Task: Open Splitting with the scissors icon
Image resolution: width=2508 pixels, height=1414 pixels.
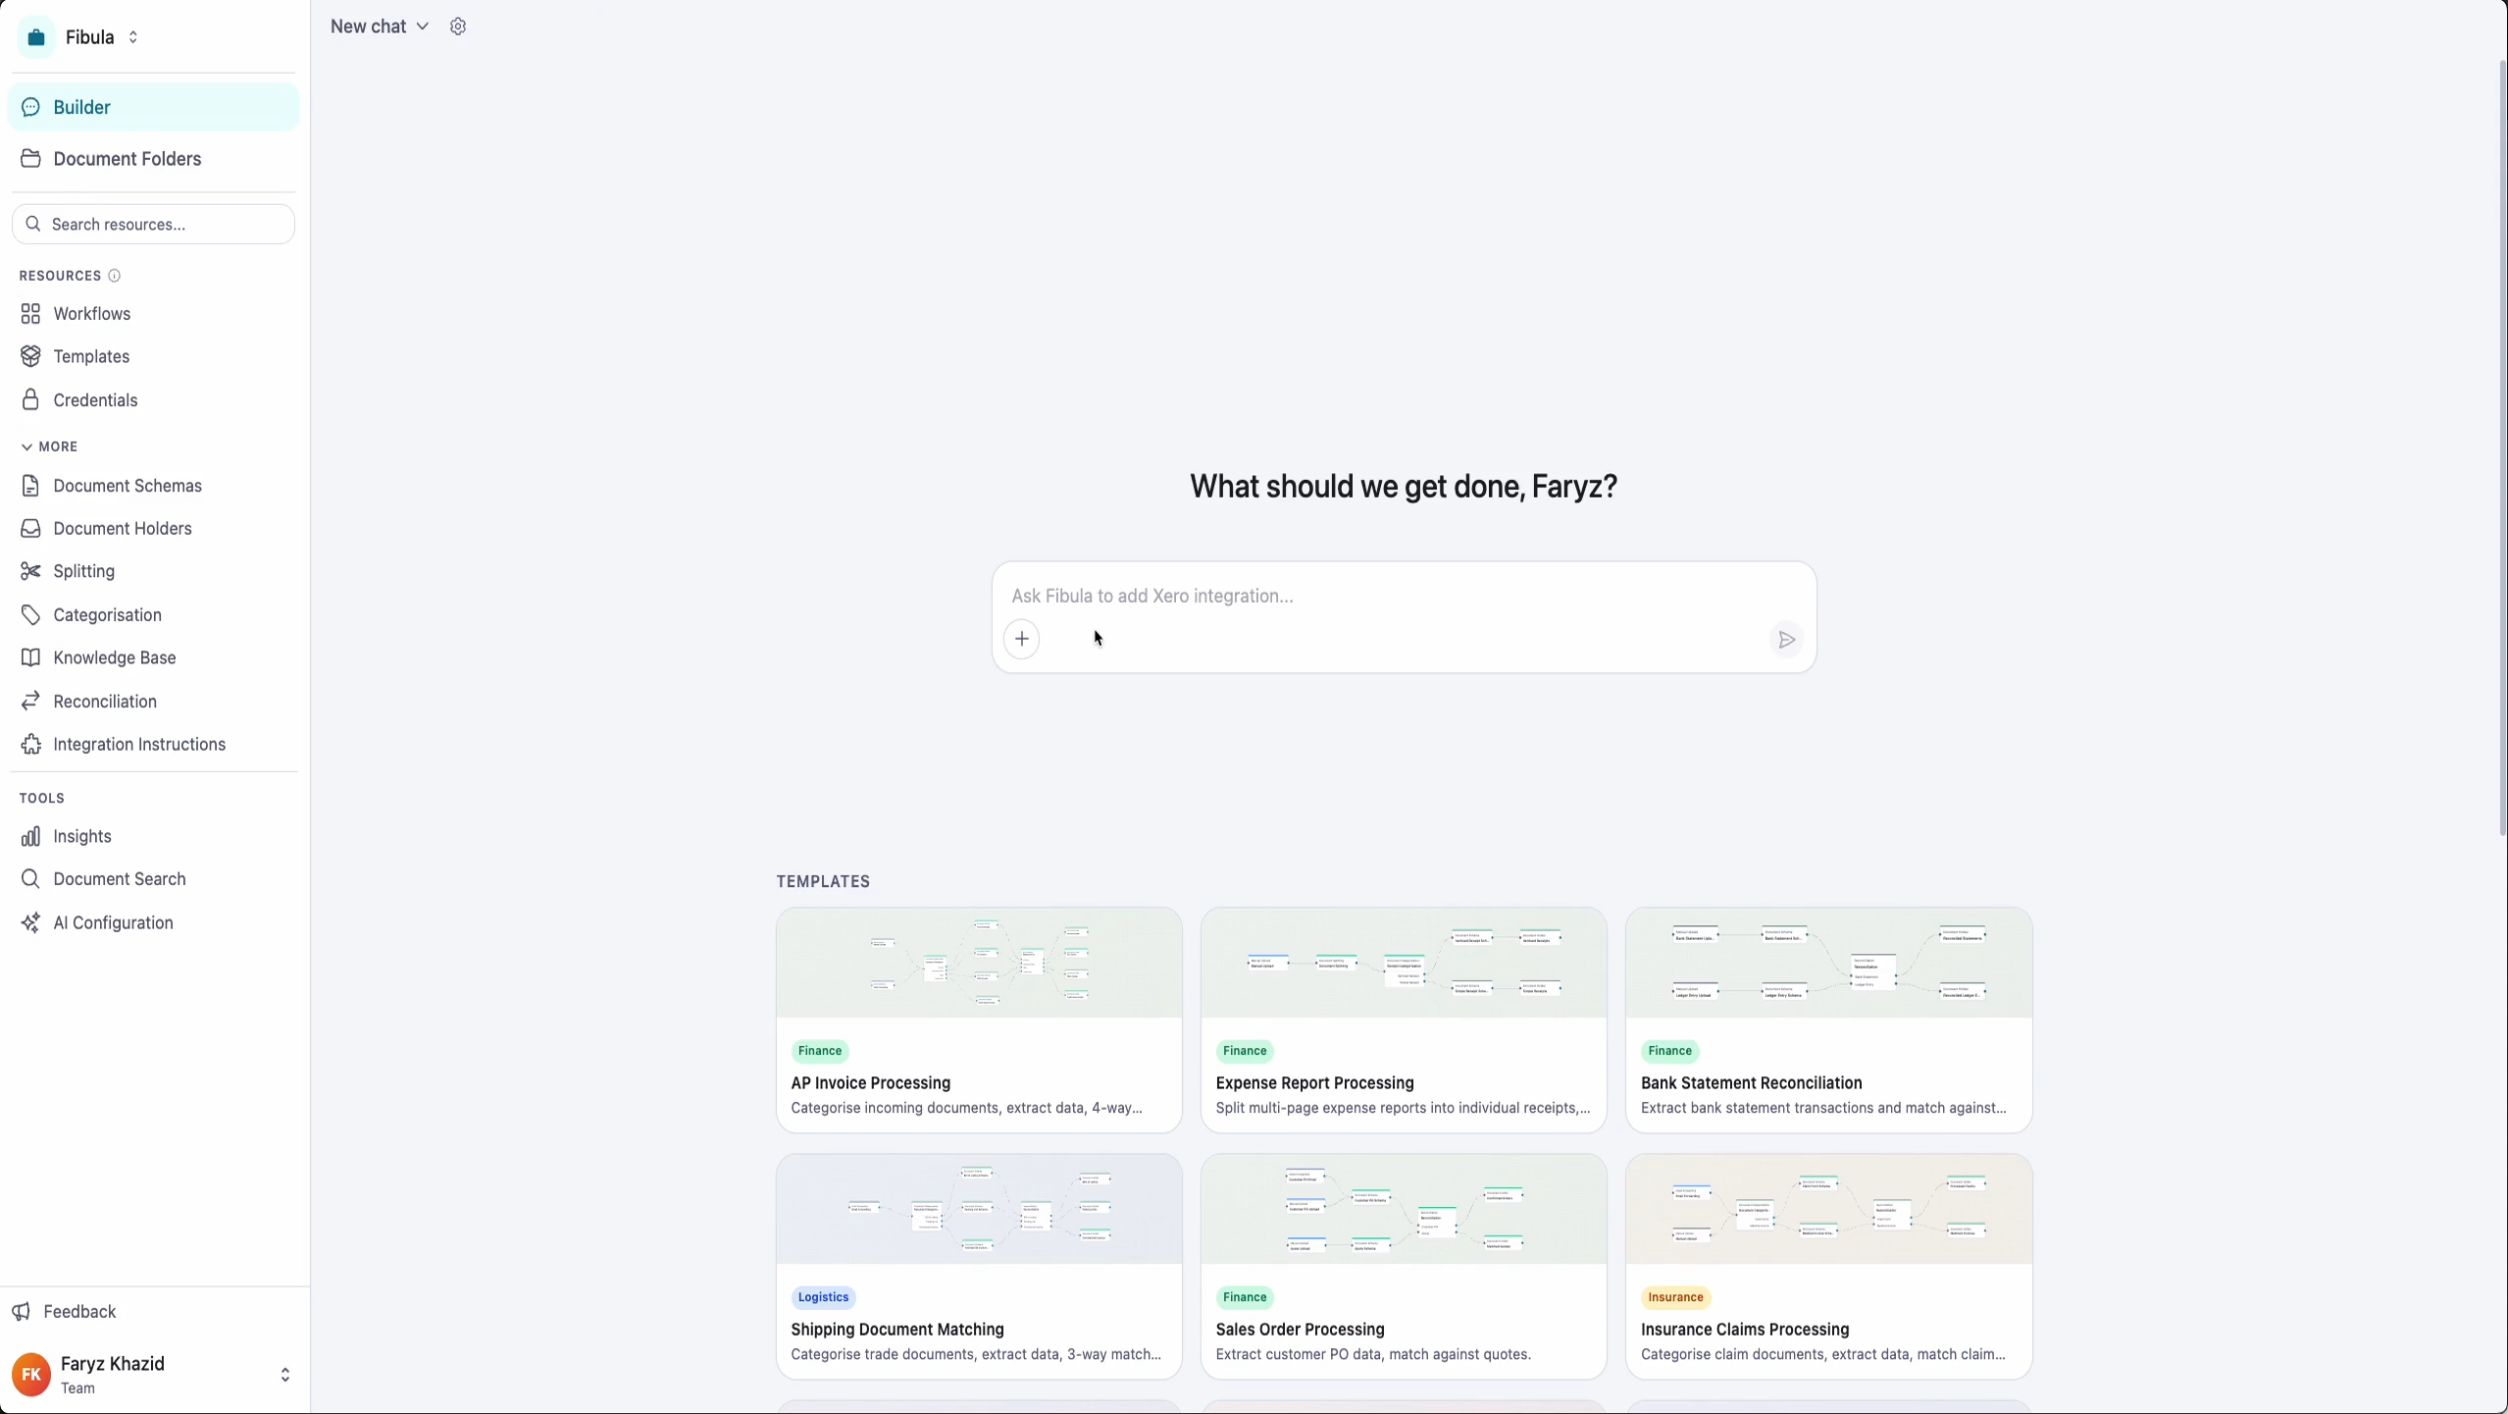Action: [31, 571]
